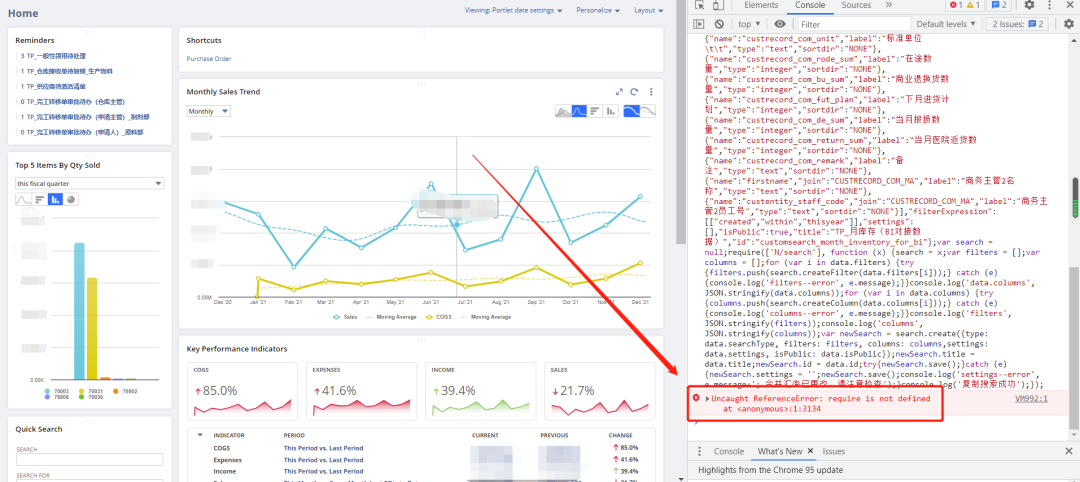This screenshot has width=1080, height=482.
Task: Clear console using the ban icon
Action: (718, 24)
